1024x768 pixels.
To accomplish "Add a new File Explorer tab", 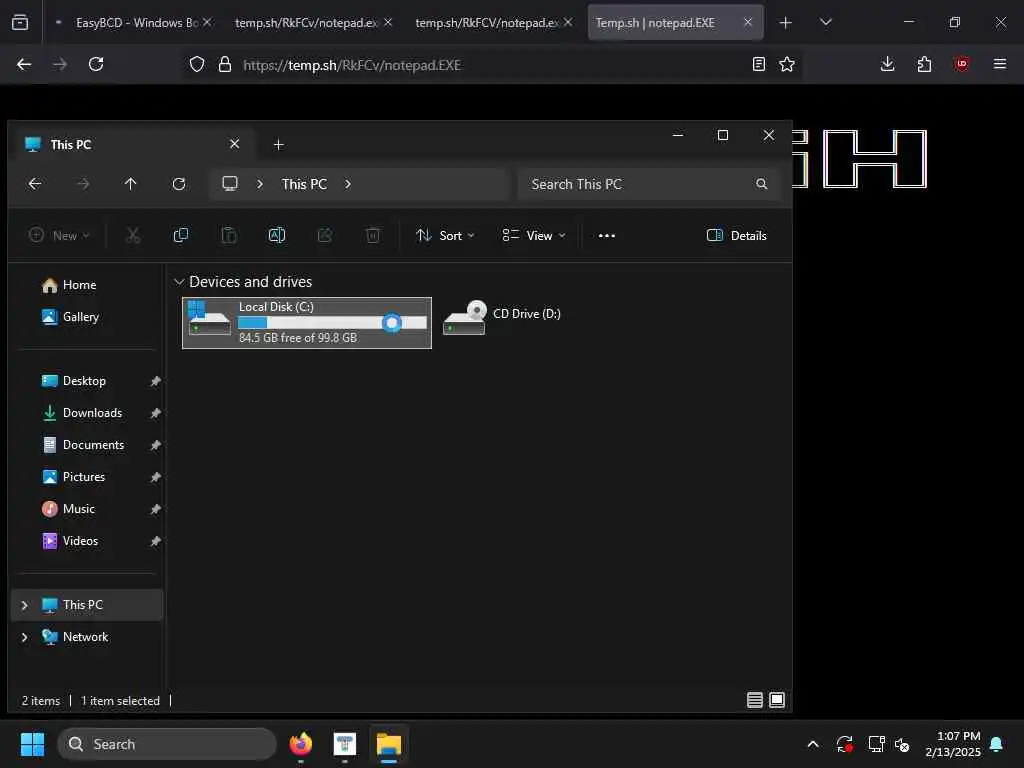I will pyautogui.click(x=278, y=144).
